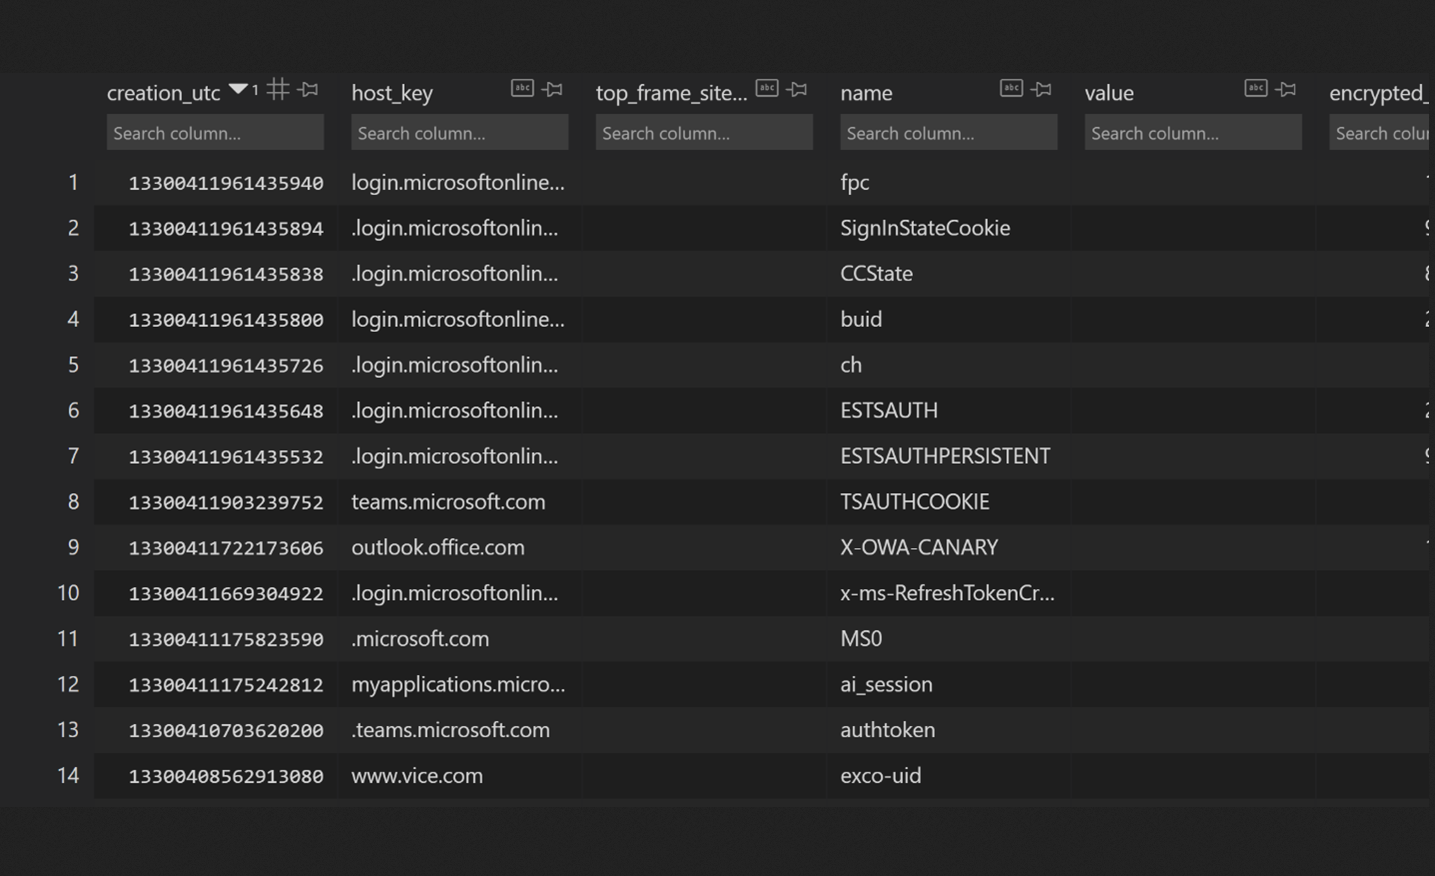Image resolution: width=1435 pixels, height=876 pixels.
Task: Click the value column header label
Action: tap(1109, 93)
